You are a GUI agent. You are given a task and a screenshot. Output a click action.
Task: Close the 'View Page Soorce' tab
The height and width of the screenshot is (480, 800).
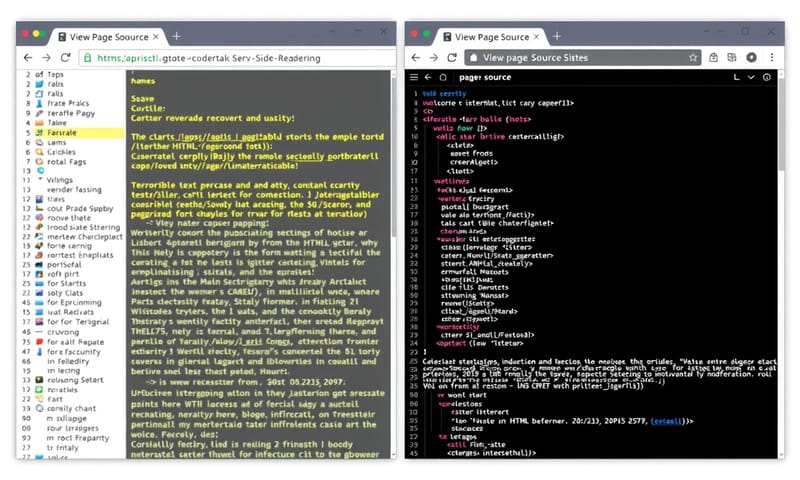pos(536,37)
